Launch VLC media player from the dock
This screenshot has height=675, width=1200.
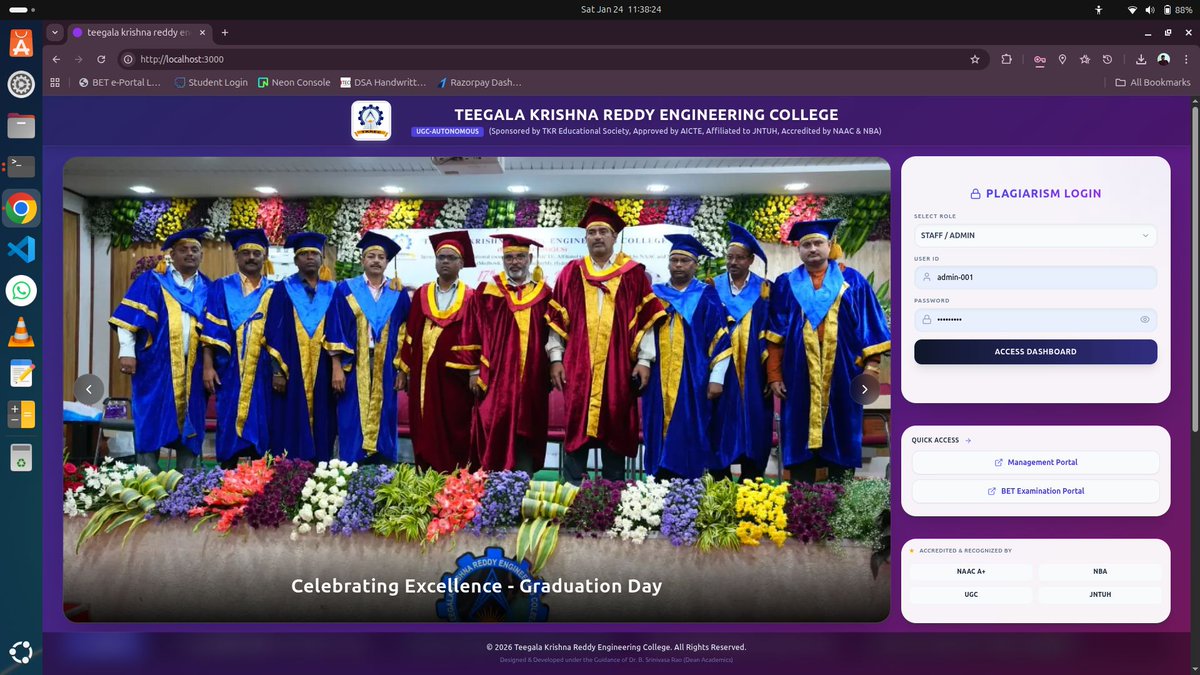pos(21,332)
